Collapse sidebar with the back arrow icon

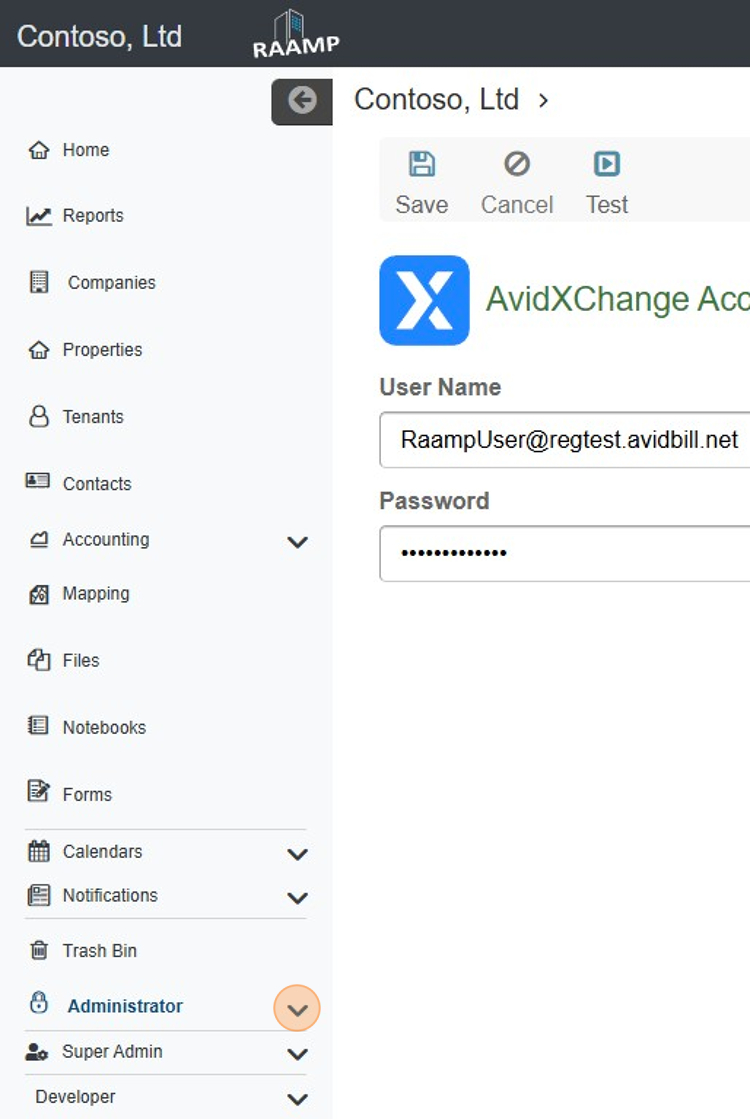click(302, 101)
